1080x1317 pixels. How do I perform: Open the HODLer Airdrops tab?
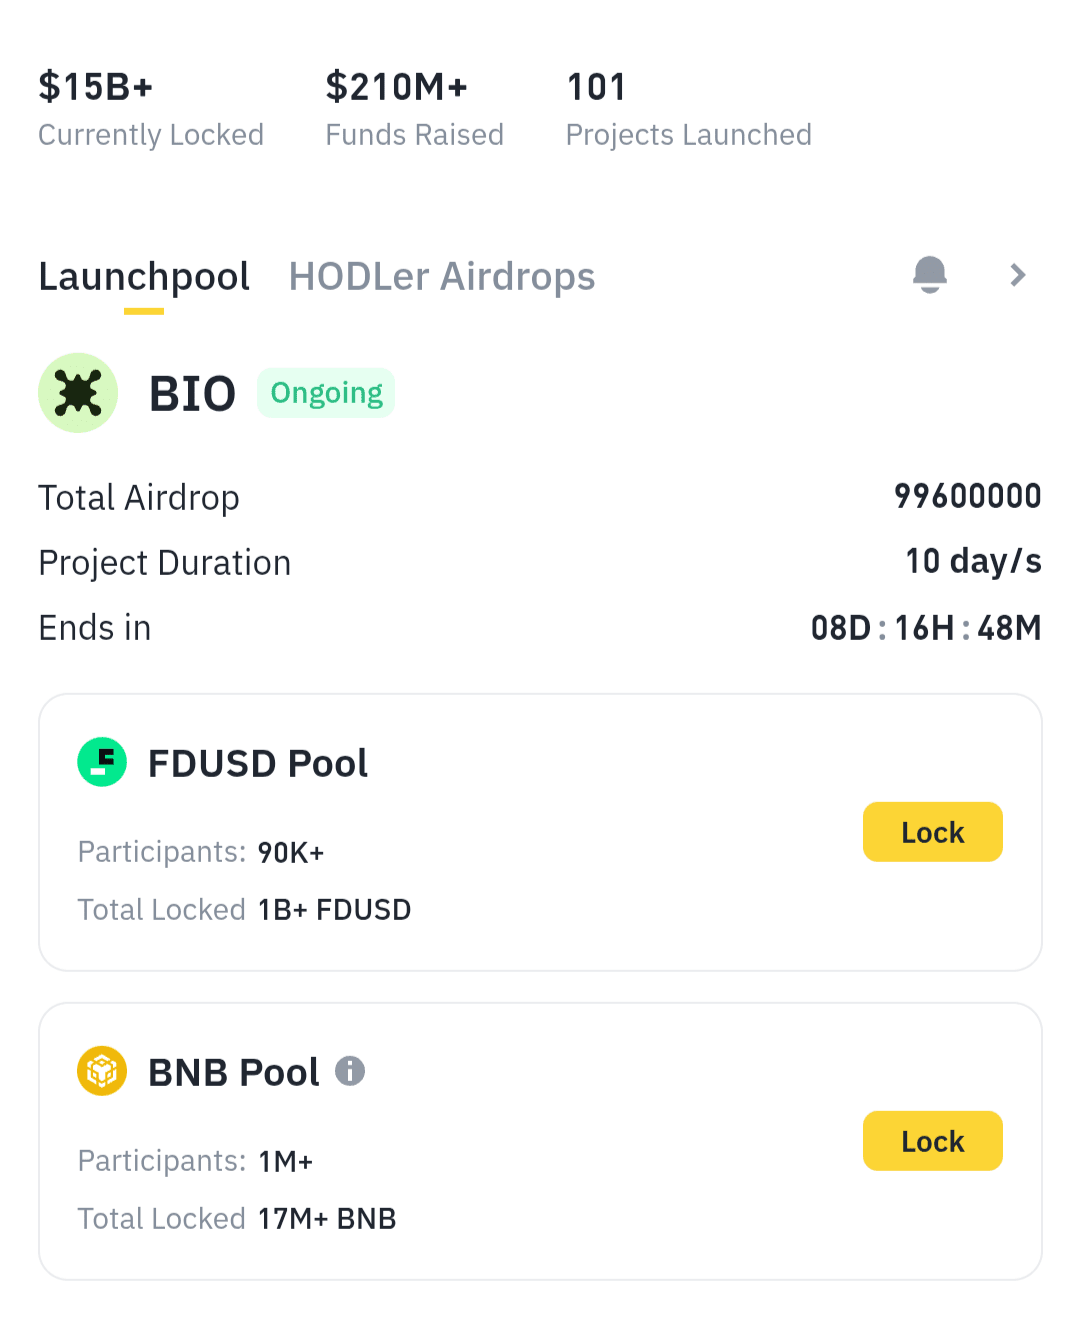click(x=442, y=277)
